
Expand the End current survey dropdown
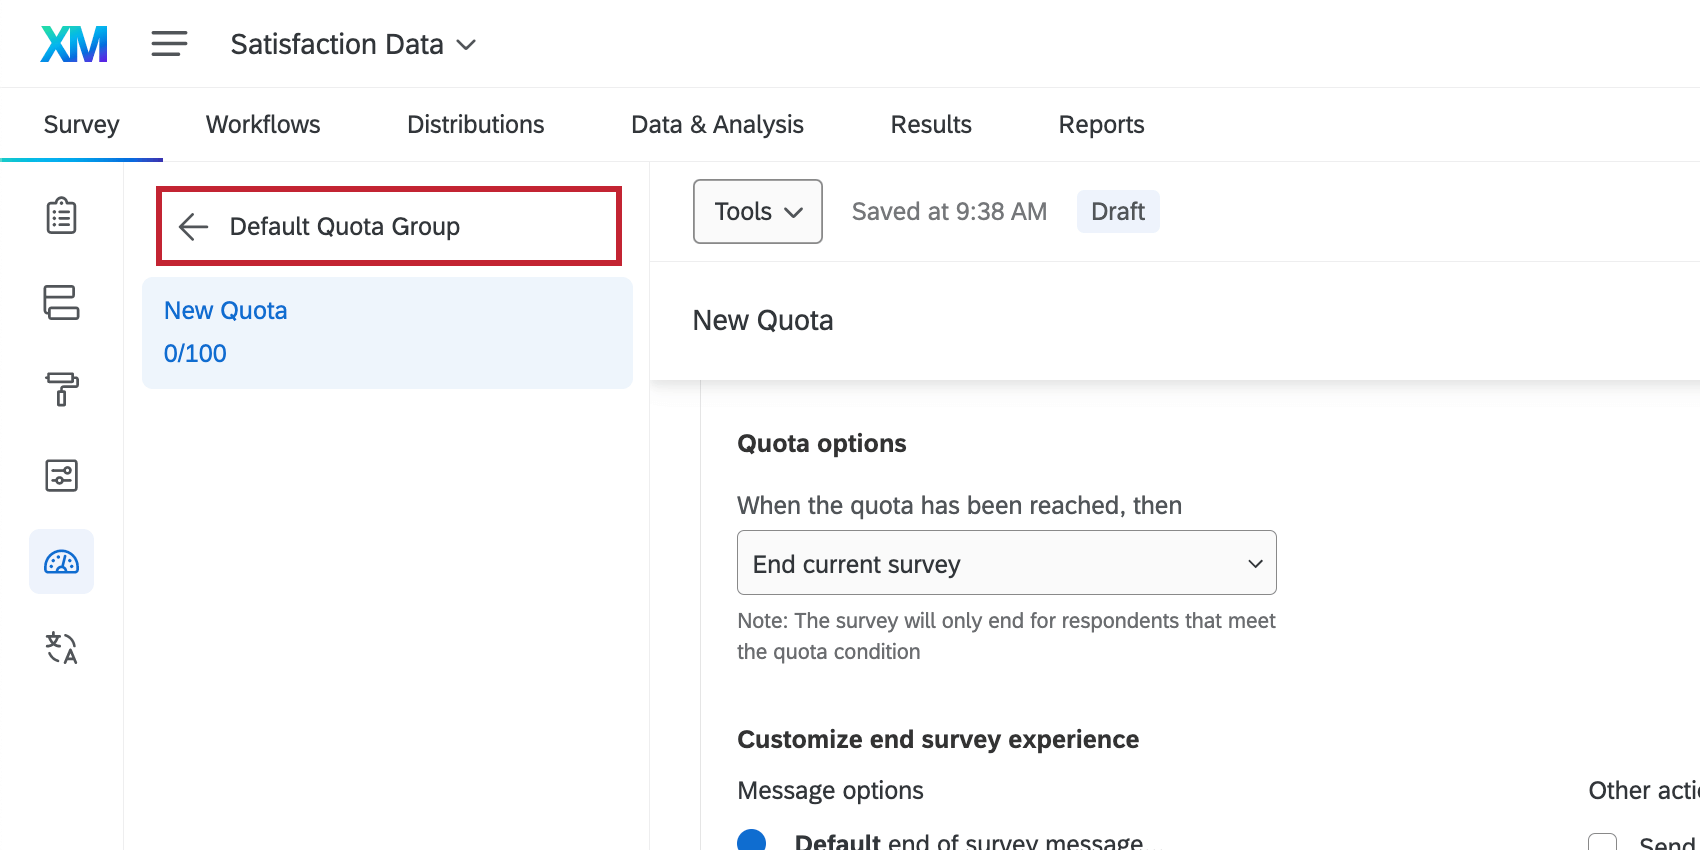(1006, 564)
